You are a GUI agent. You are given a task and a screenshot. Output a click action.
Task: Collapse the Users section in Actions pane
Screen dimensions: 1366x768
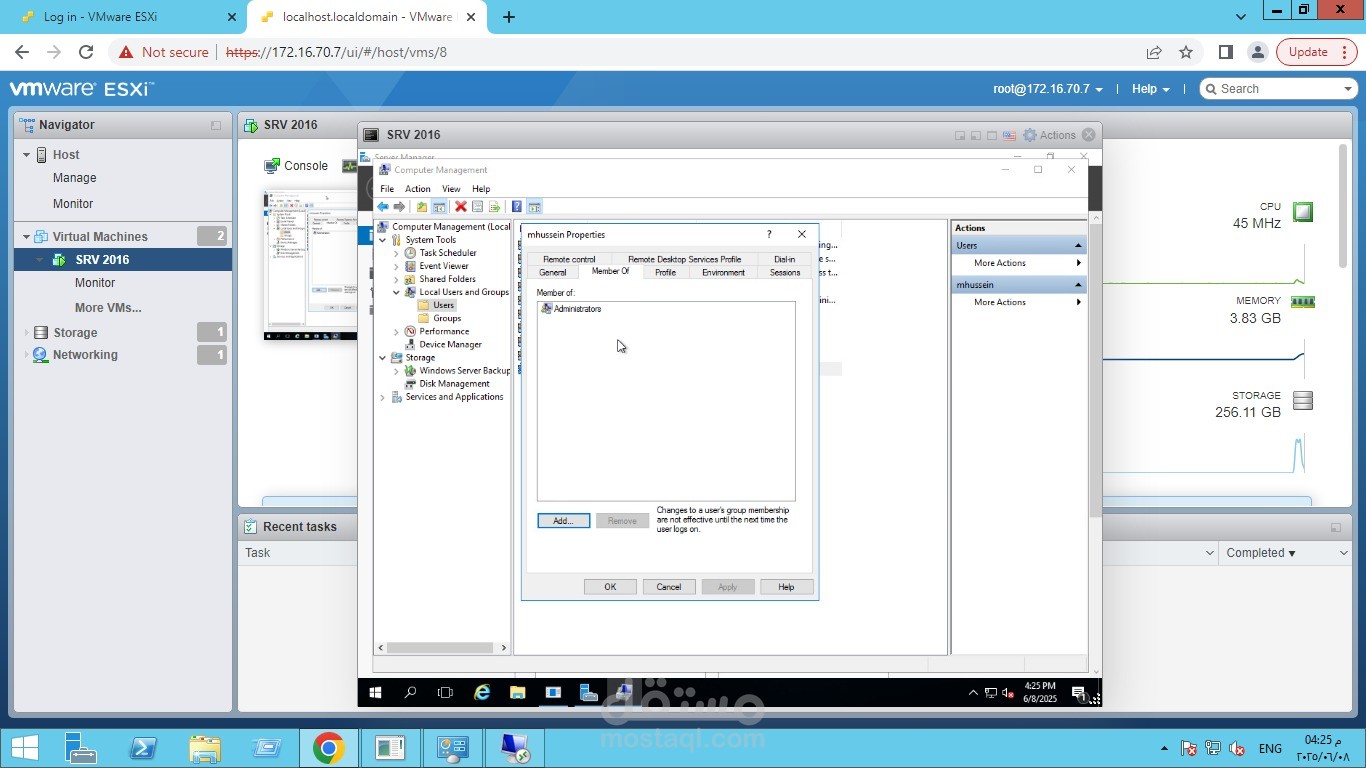(x=1078, y=245)
